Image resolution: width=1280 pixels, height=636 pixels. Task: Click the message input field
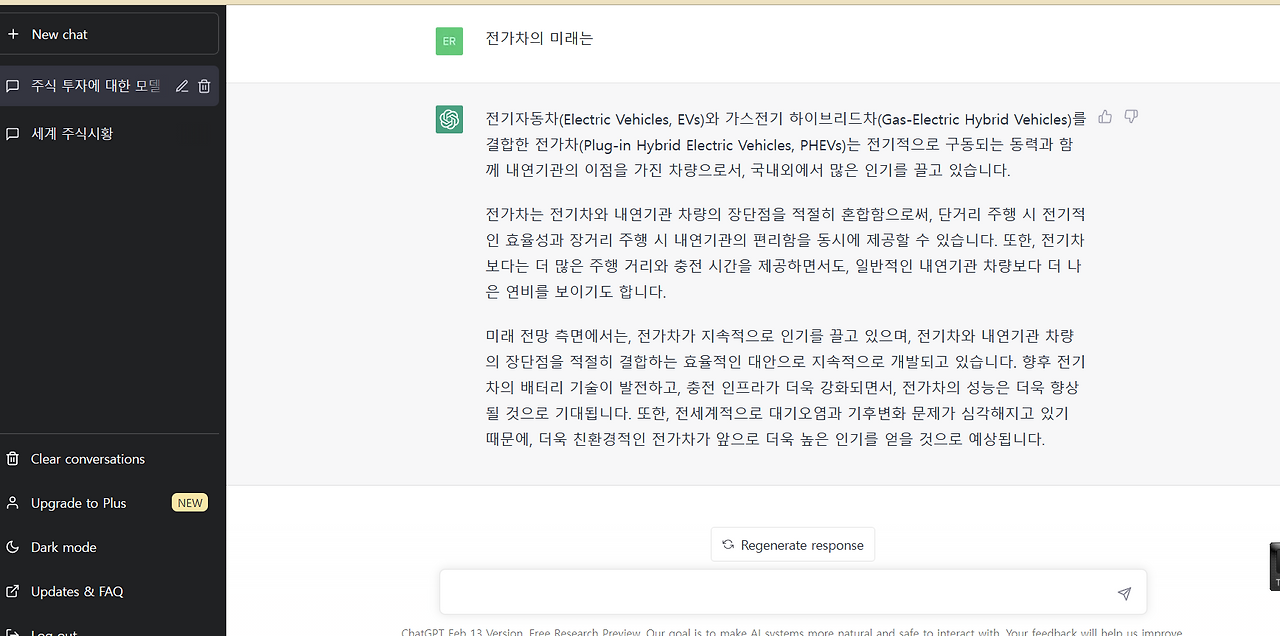tap(780, 592)
